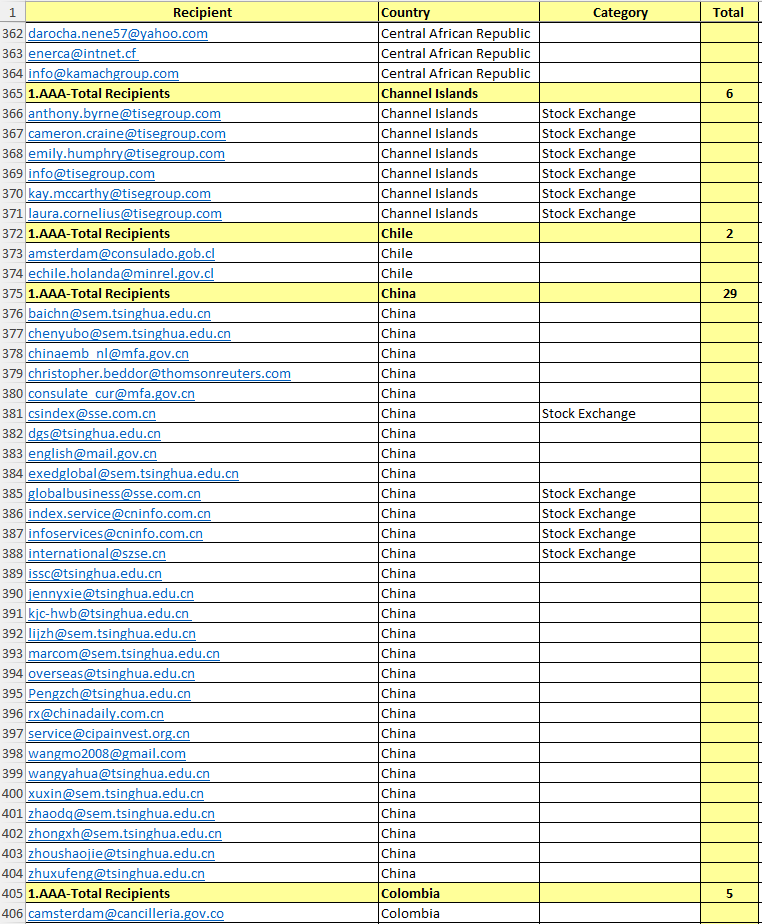The image size is (762, 924).
Task: Open the service@cipainvest.org.cn link
Action: coord(109,735)
